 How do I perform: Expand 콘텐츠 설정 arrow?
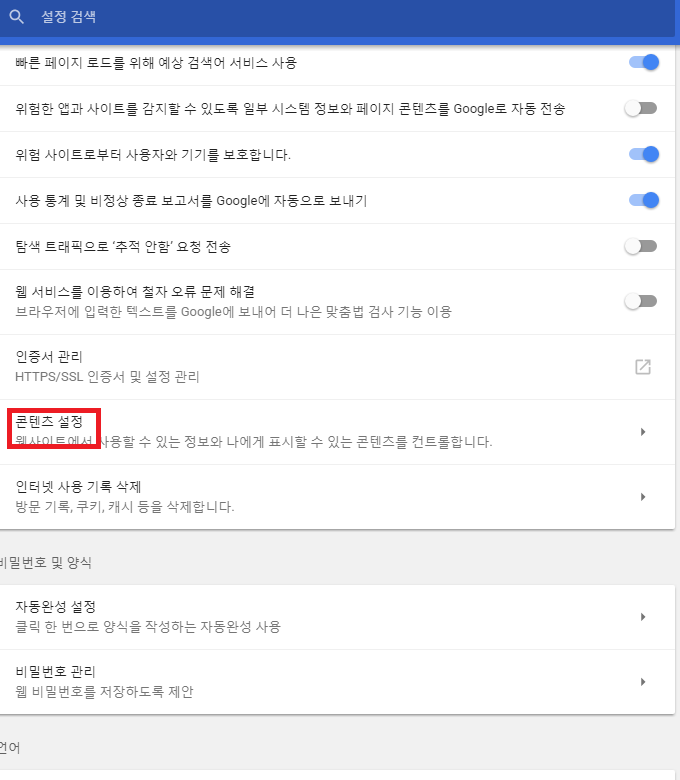(643, 432)
